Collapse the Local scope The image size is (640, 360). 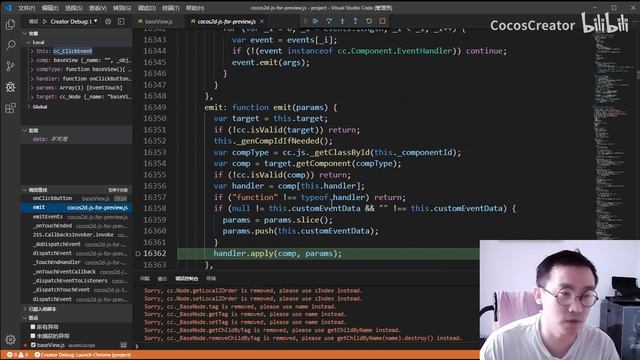point(76,42)
